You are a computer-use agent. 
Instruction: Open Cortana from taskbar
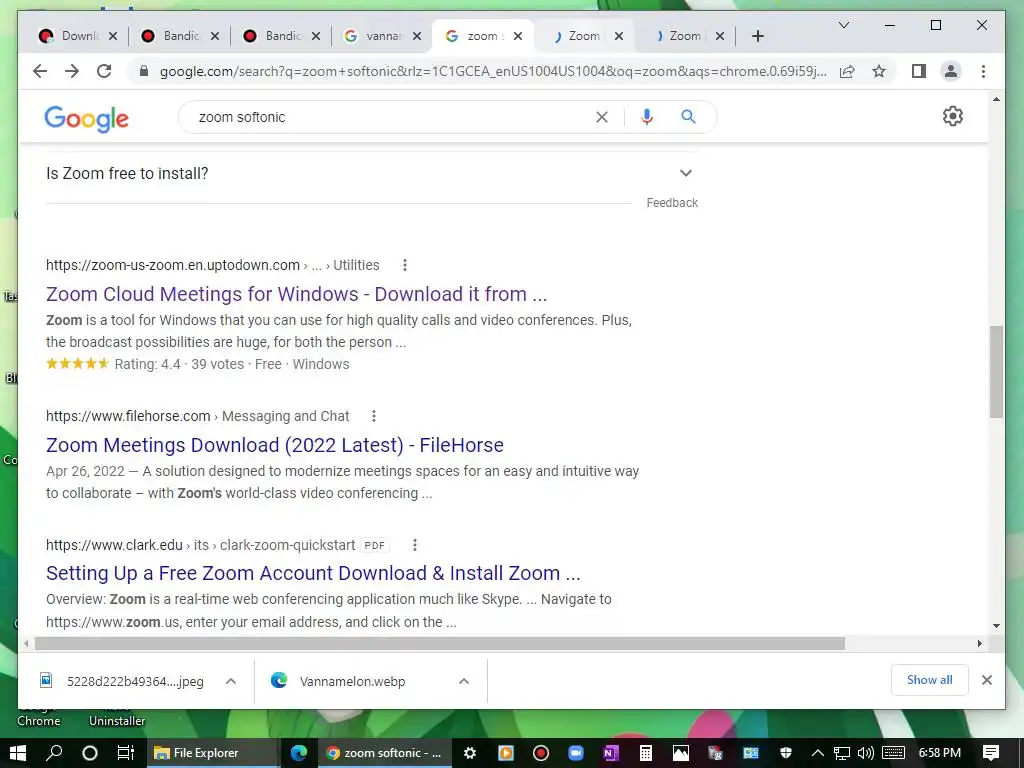(x=89, y=753)
